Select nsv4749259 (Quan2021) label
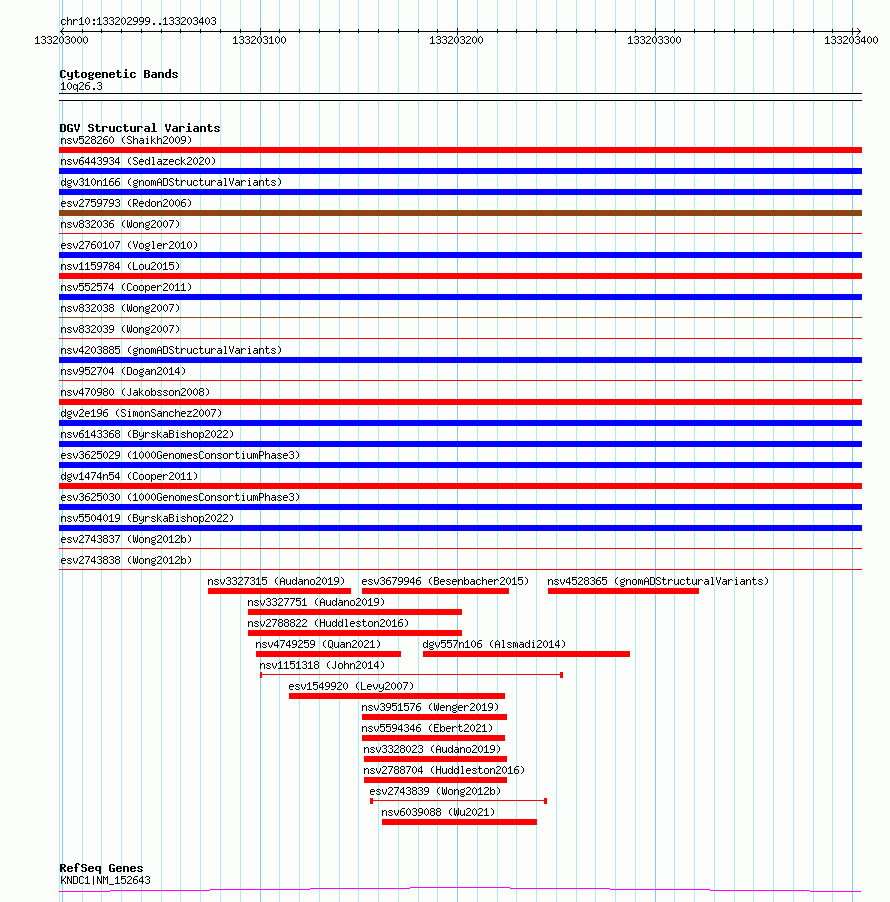Viewport: 890px width, 902px height. point(318,644)
